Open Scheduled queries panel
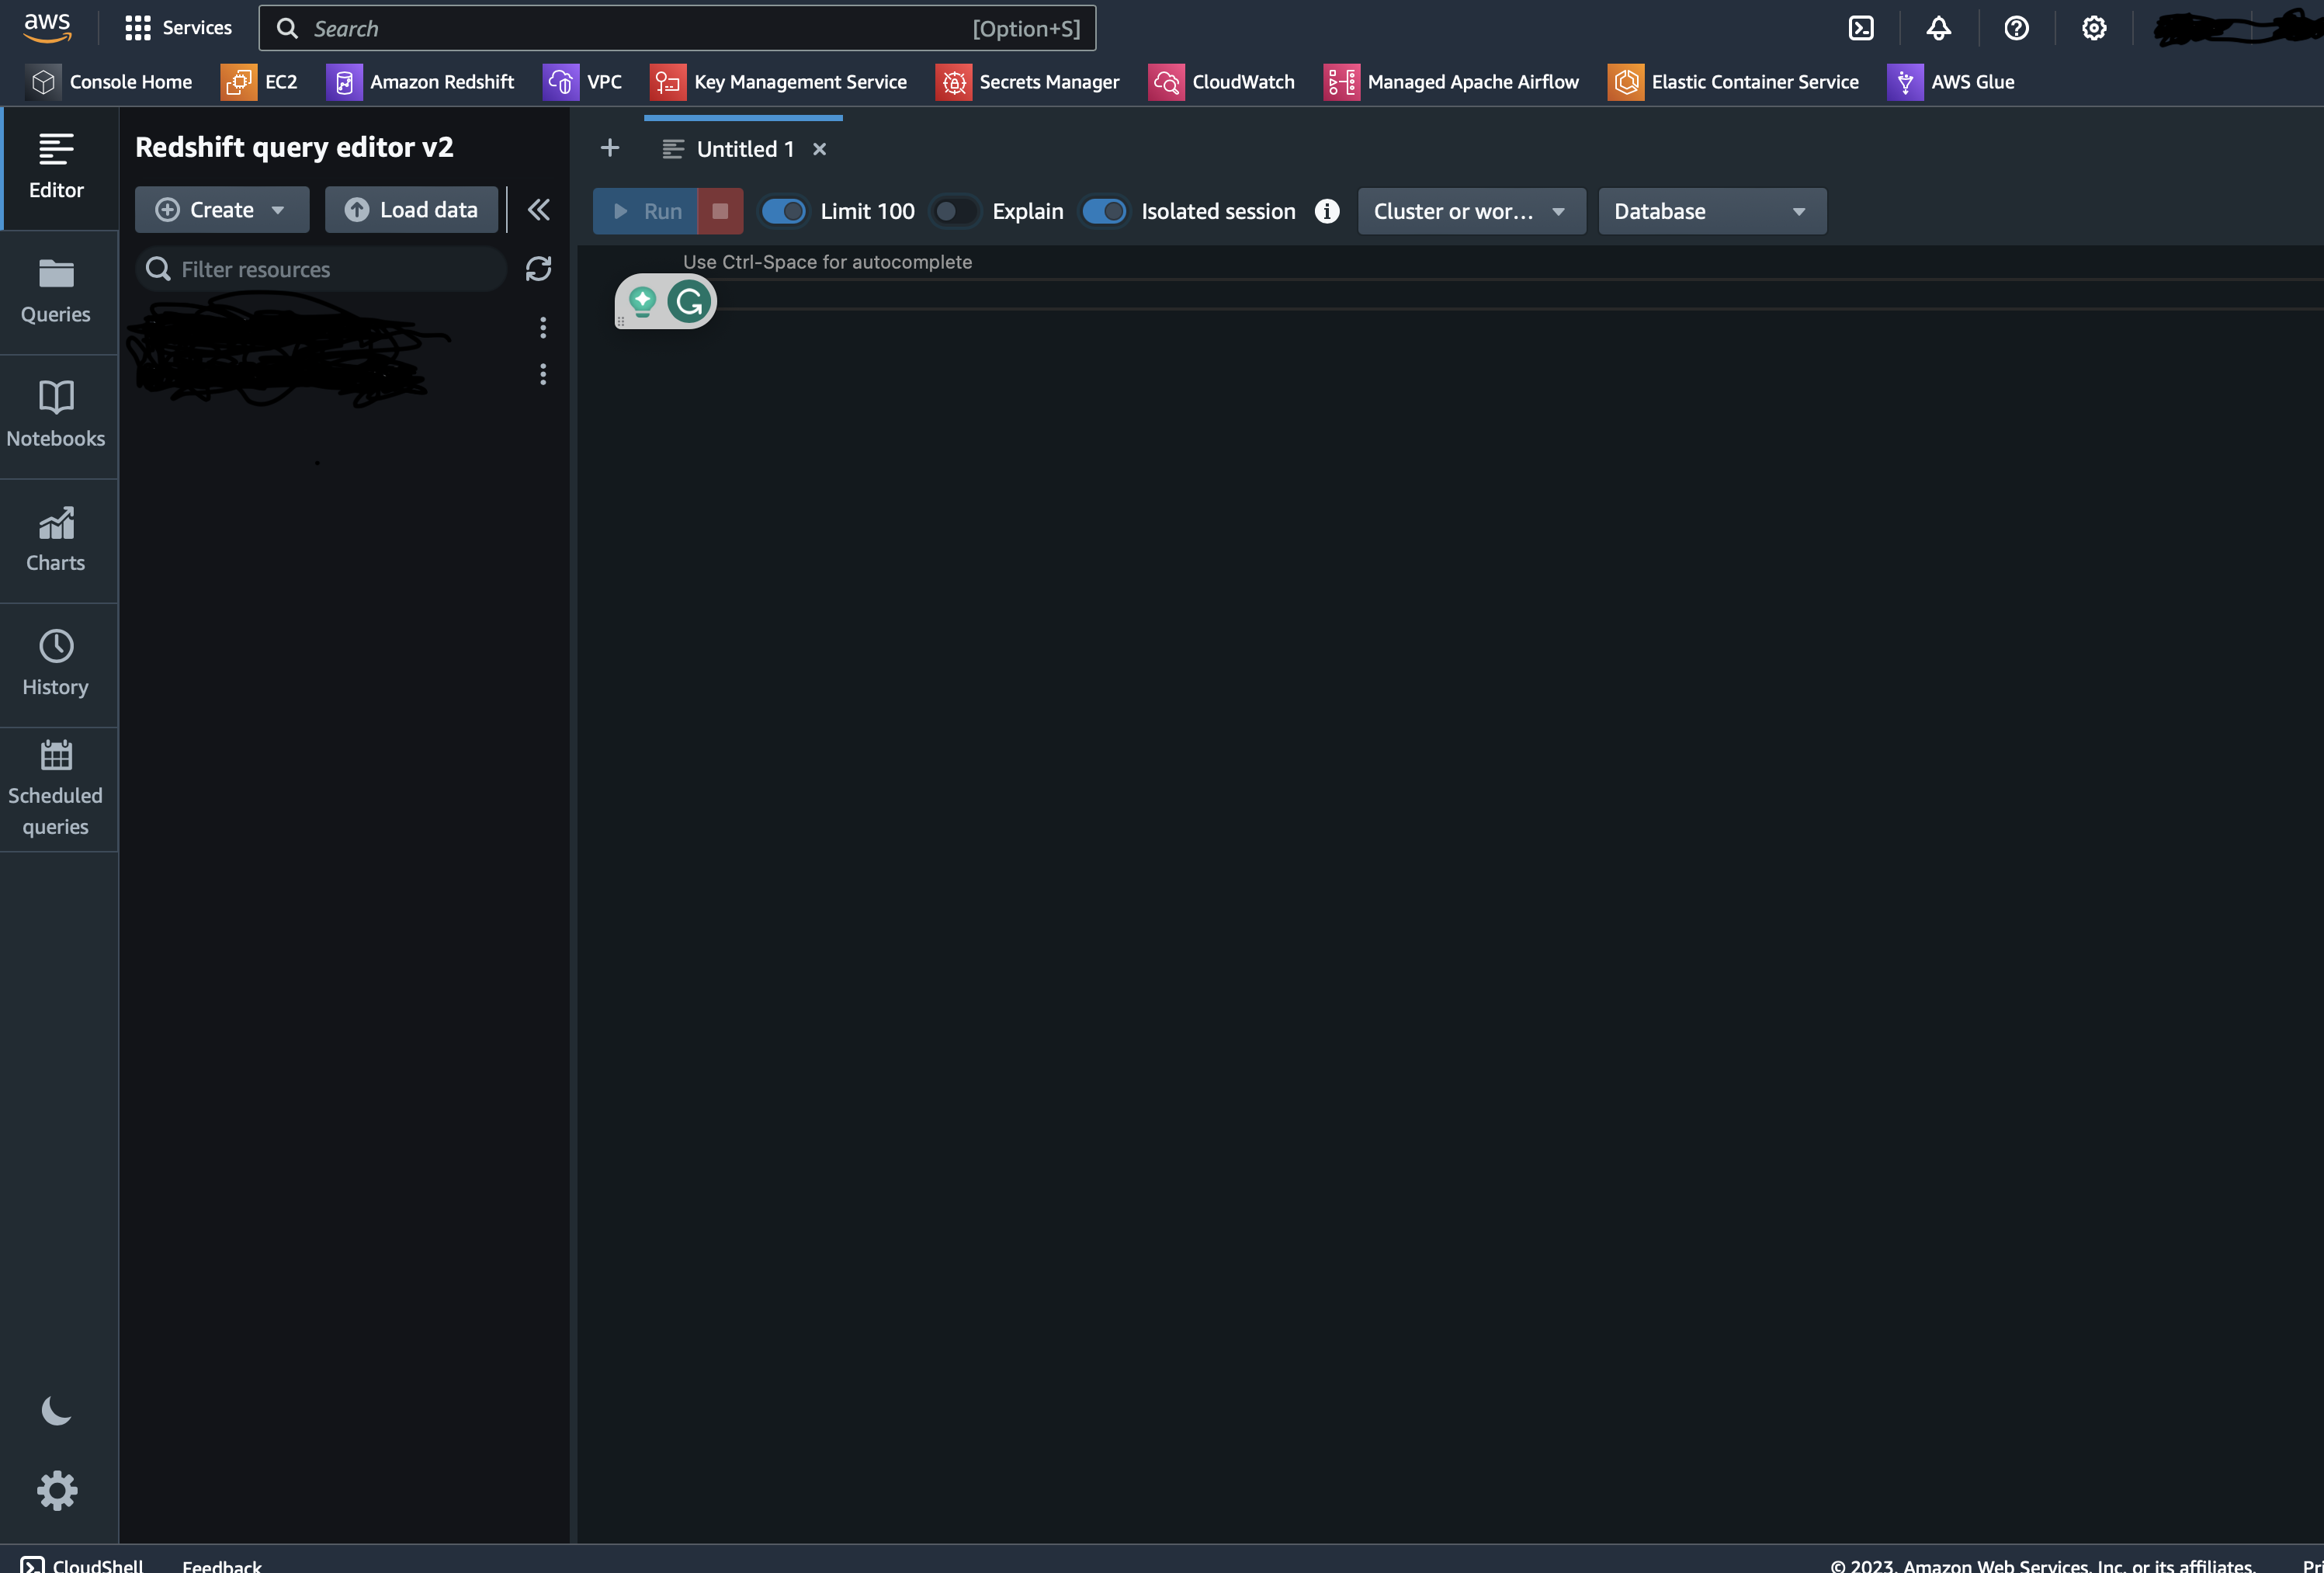2324x1573 pixels. click(x=56, y=788)
